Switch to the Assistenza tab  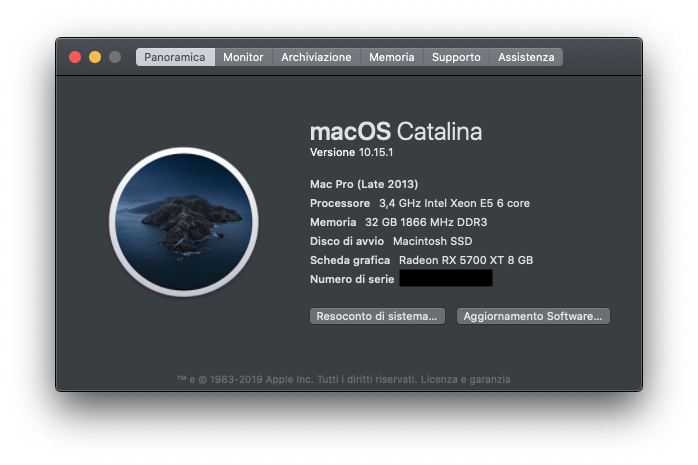[526, 57]
